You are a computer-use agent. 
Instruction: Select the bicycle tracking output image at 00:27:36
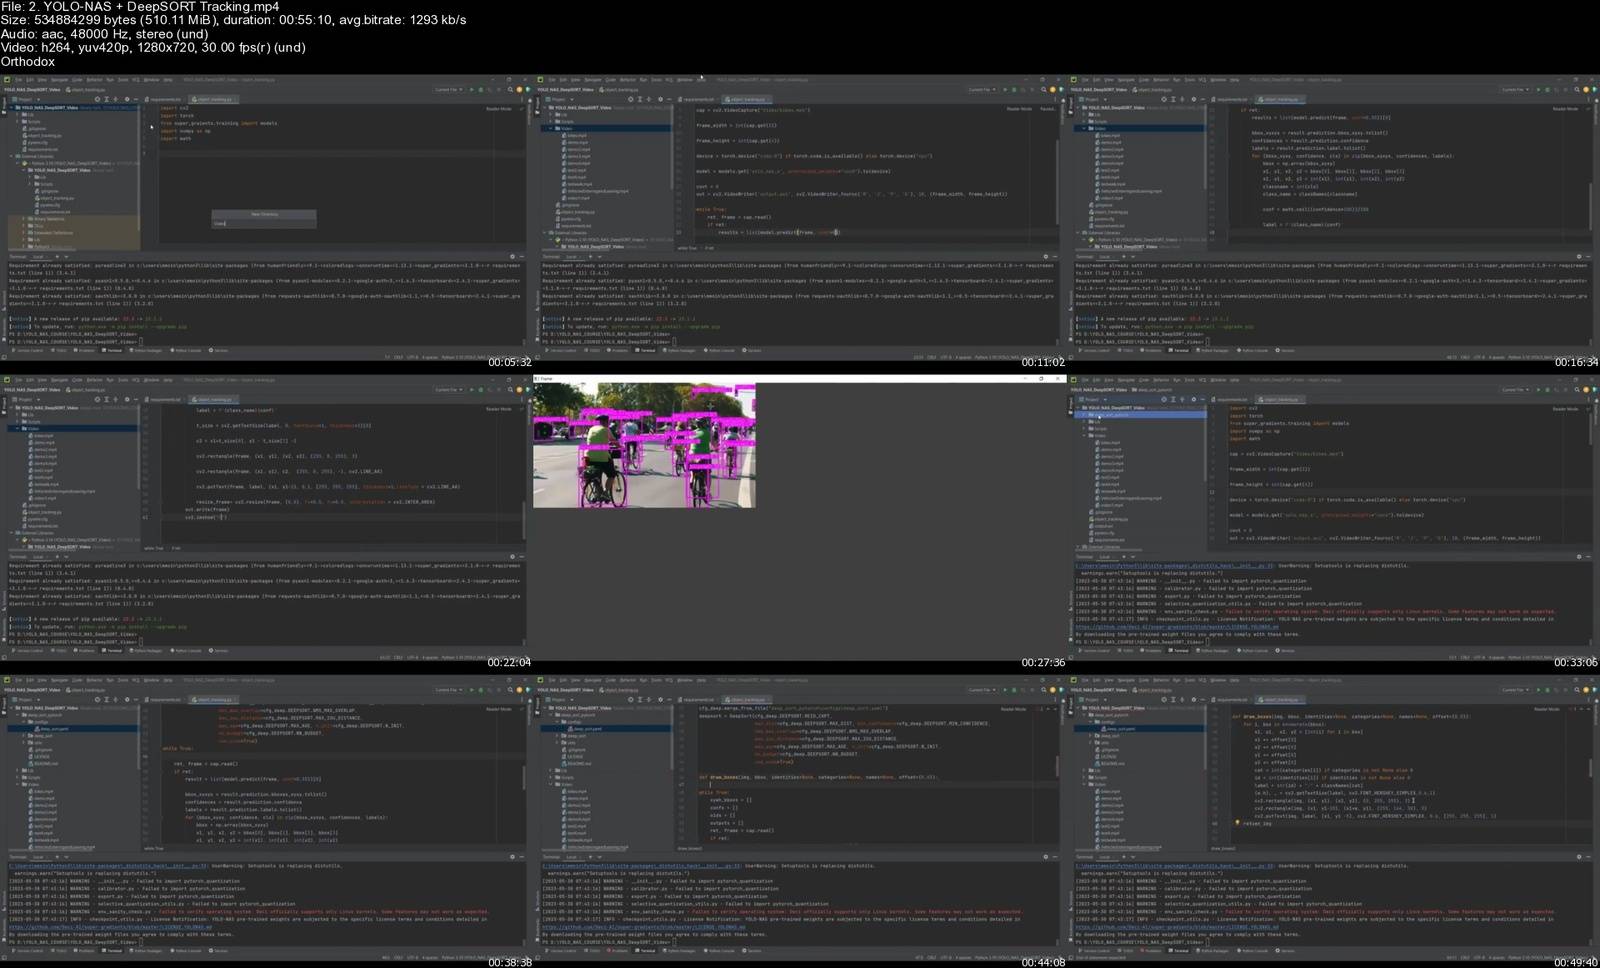pyautogui.click(x=644, y=445)
